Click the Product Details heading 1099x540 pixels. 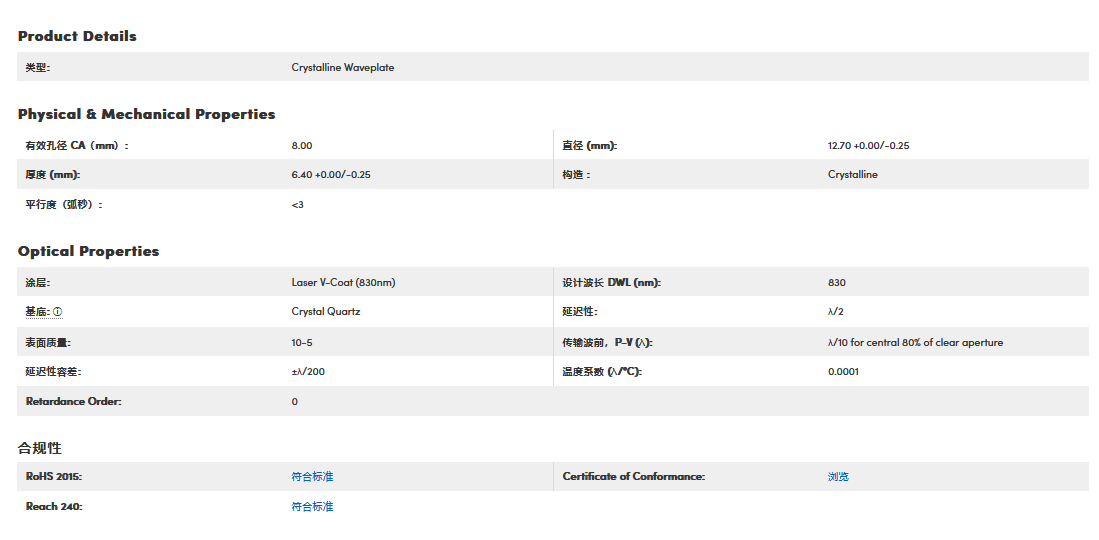(77, 36)
